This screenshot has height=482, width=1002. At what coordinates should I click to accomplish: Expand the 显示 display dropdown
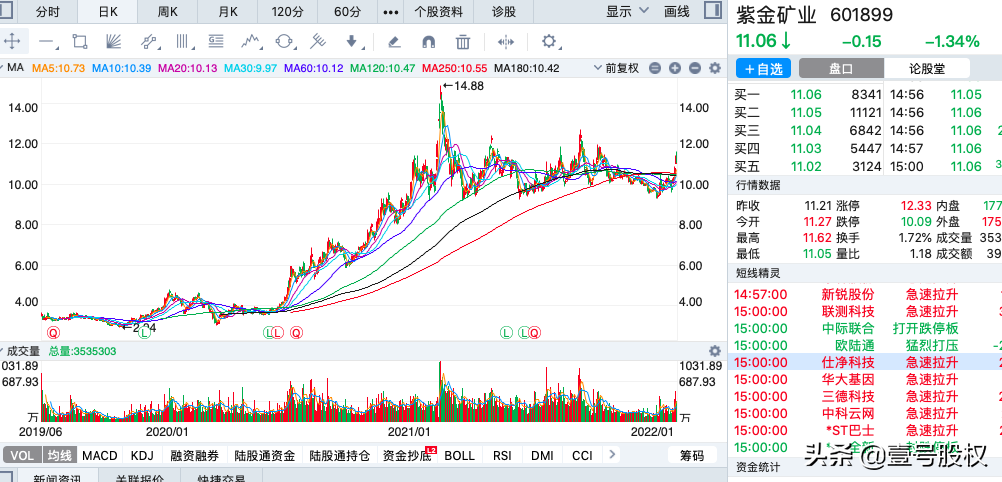(626, 12)
